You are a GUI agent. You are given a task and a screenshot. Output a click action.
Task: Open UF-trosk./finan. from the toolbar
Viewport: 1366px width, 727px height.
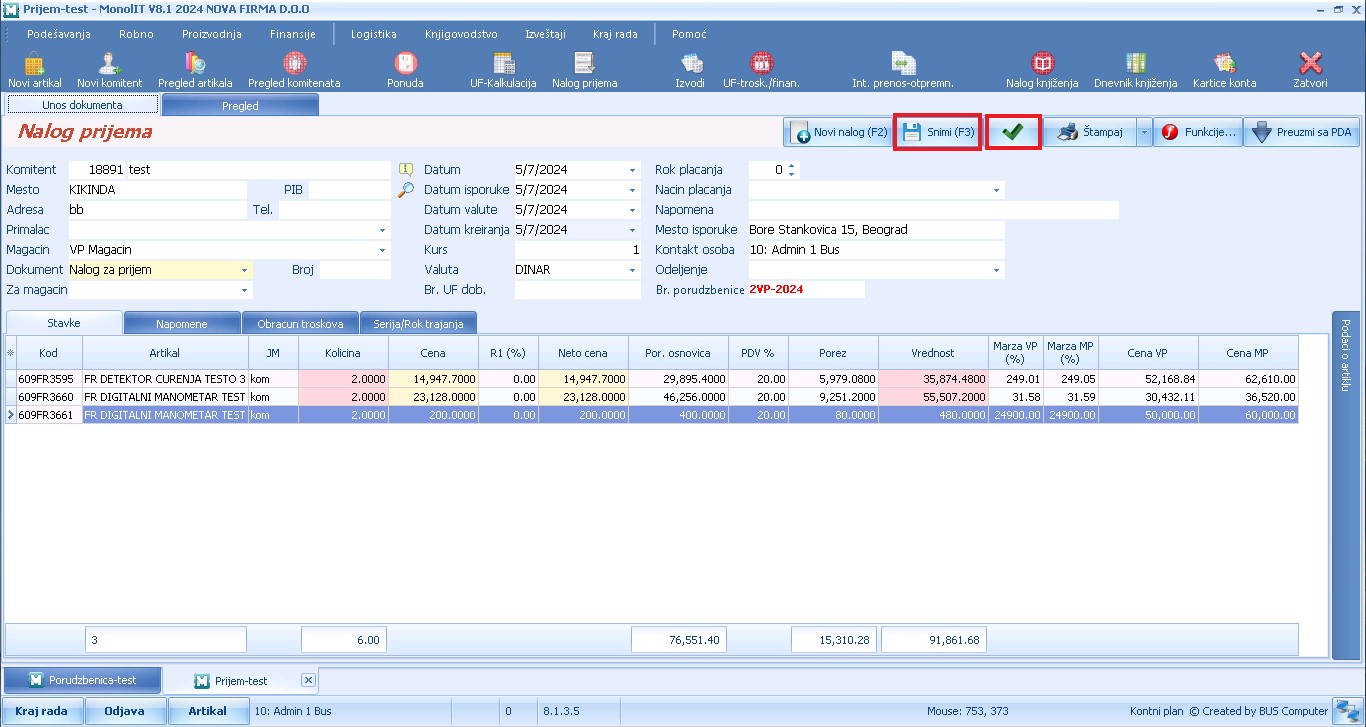click(x=761, y=70)
